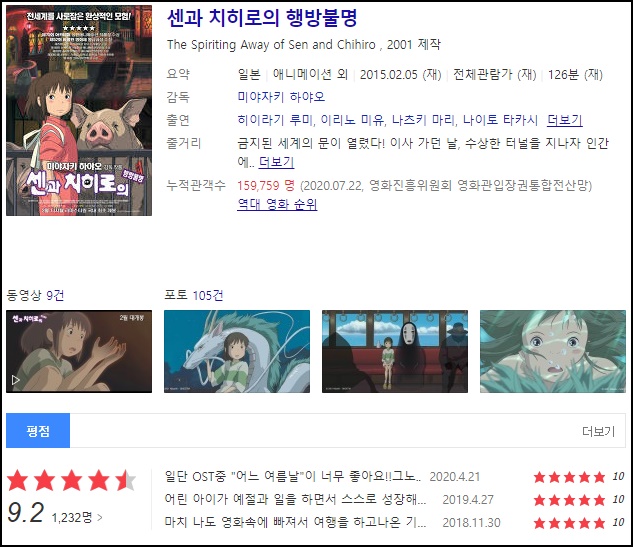This screenshot has width=633, height=547.
Task: Open actor 이리노 미유 page
Action: (x=353, y=120)
